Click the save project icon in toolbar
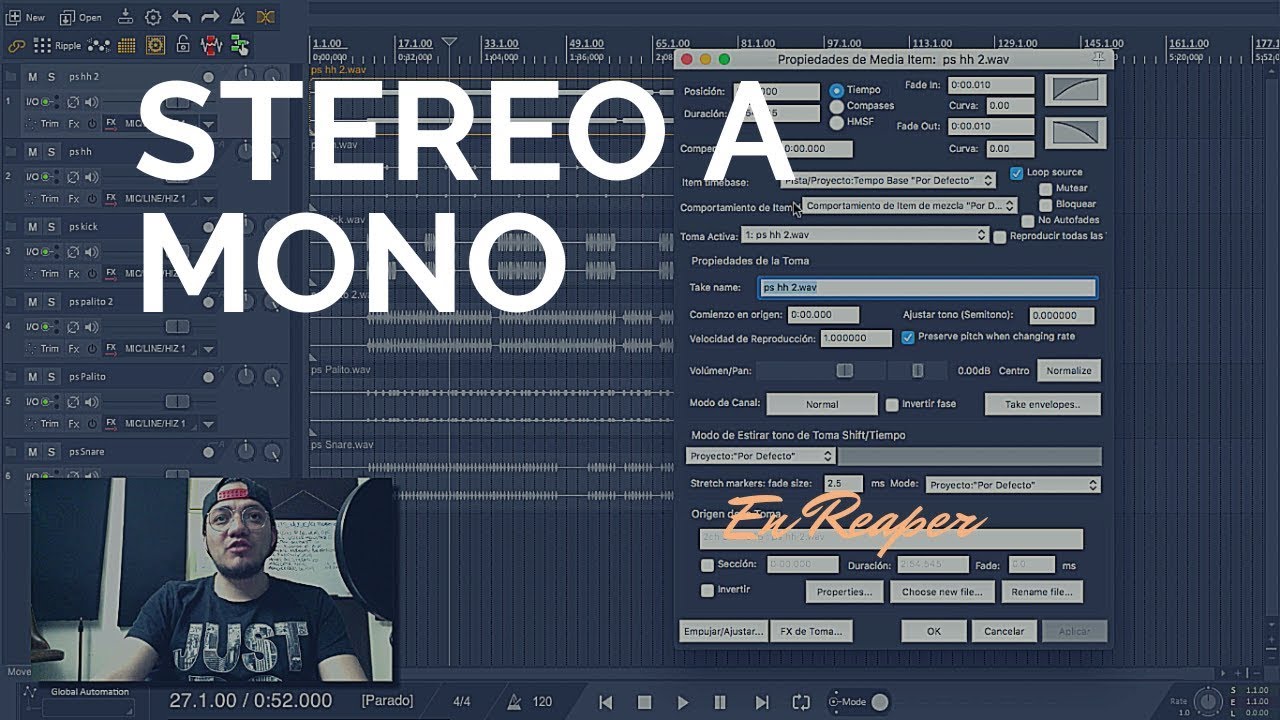The height and width of the screenshot is (720, 1280). 125,17
